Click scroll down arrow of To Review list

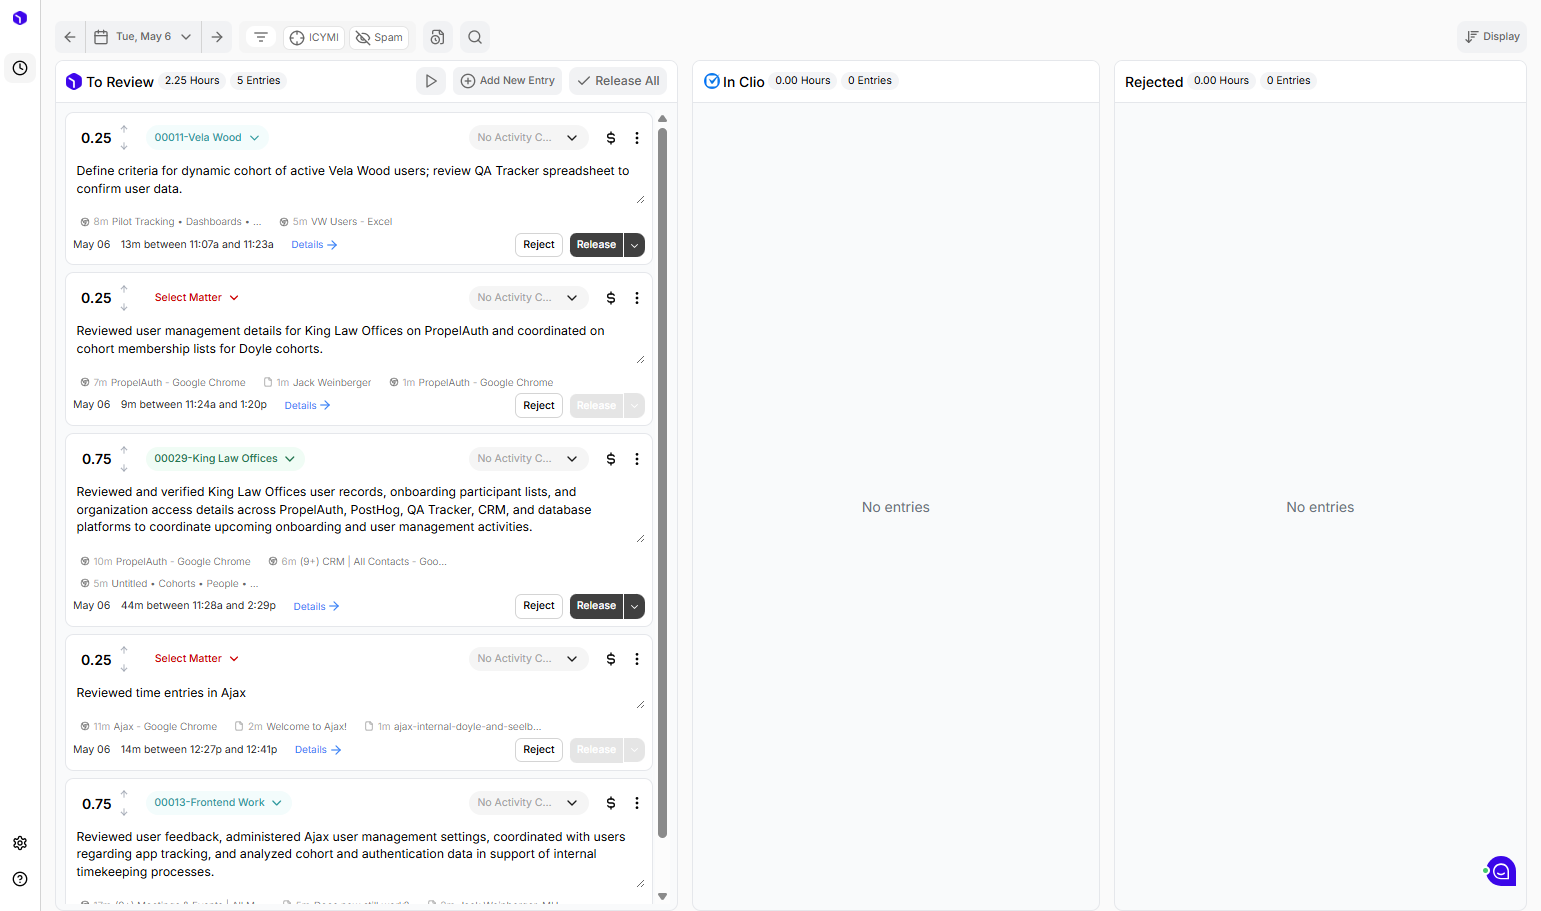pyautogui.click(x=662, y=896)
